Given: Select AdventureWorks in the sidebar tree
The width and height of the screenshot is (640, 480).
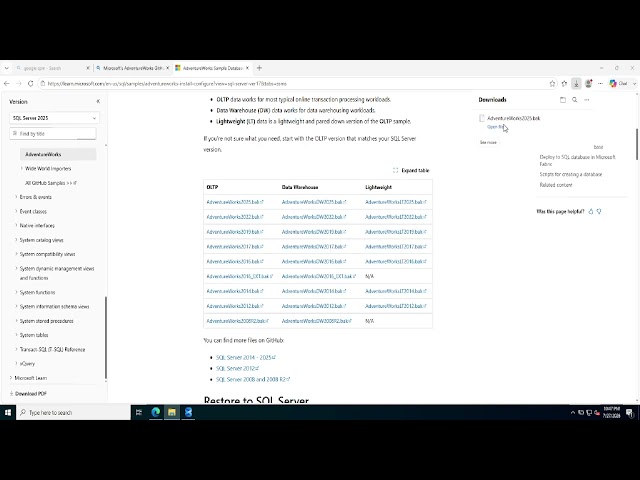Looking at the screenshot, I should coord(58,154).
